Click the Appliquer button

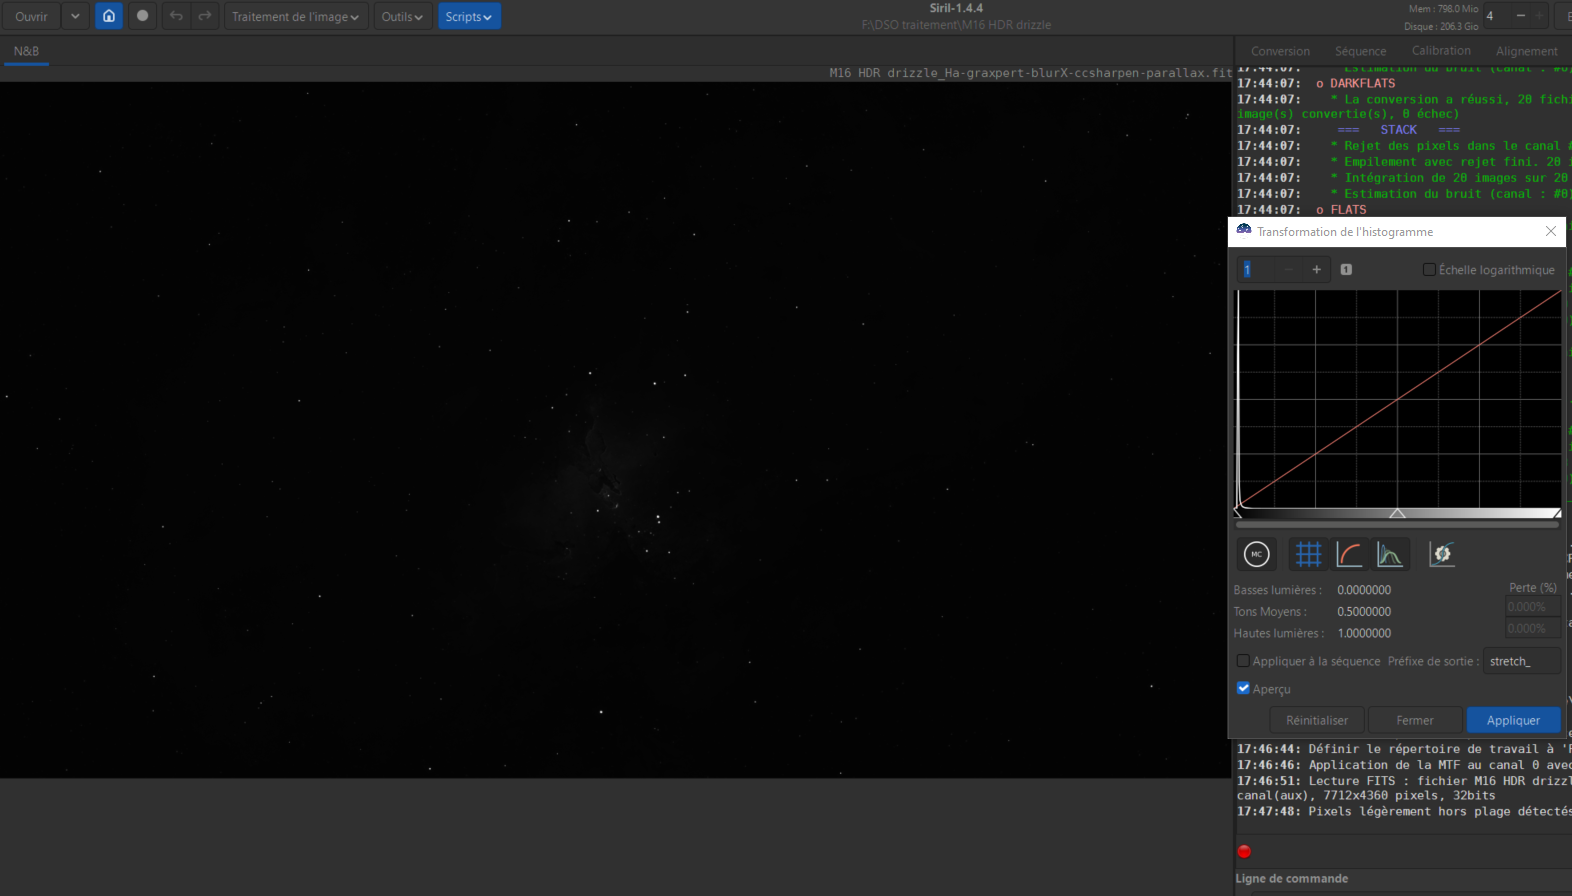1513,720
